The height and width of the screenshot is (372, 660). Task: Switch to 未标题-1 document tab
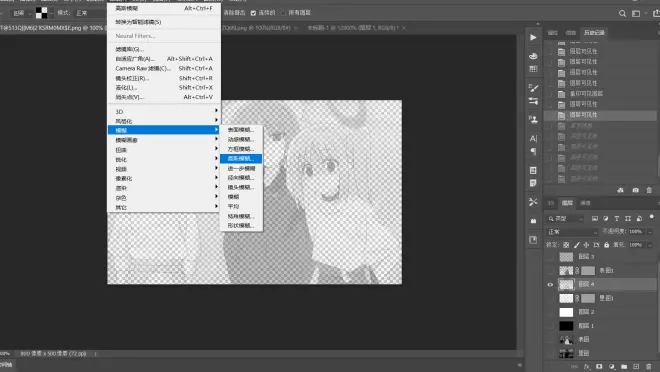(x=353, y=28)
